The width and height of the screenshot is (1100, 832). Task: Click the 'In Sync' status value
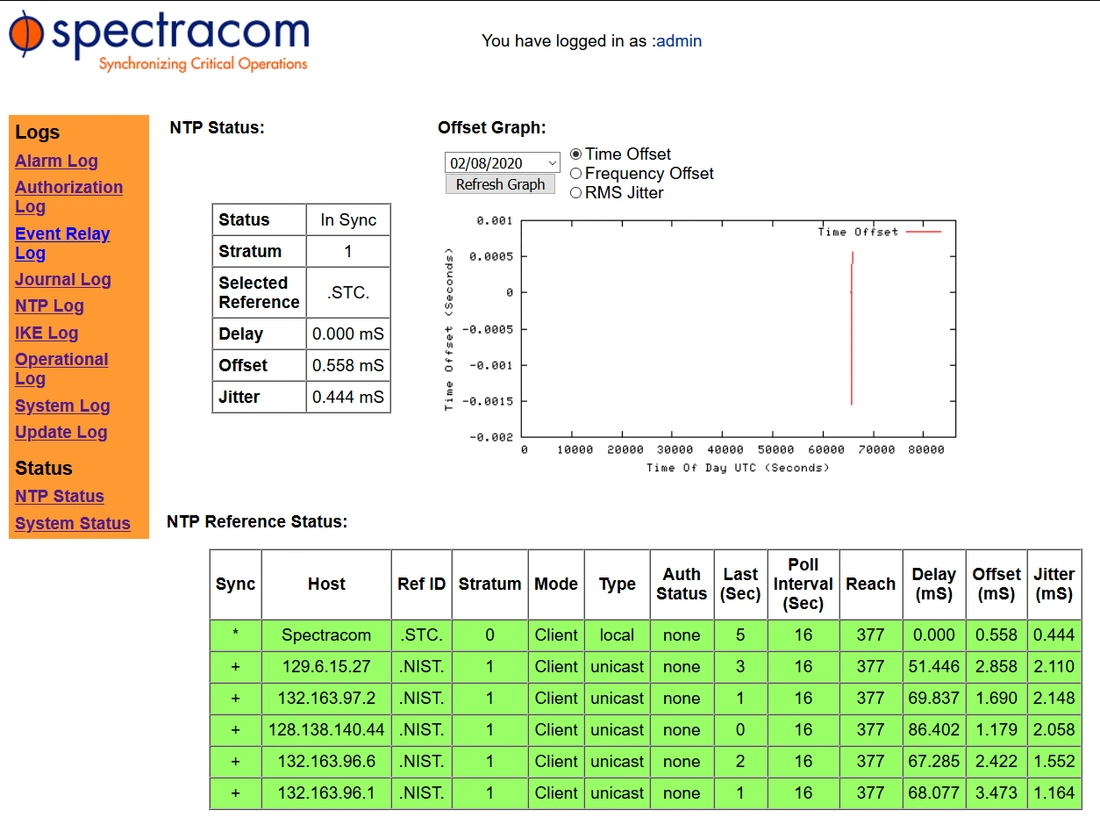tap(348, 220)
